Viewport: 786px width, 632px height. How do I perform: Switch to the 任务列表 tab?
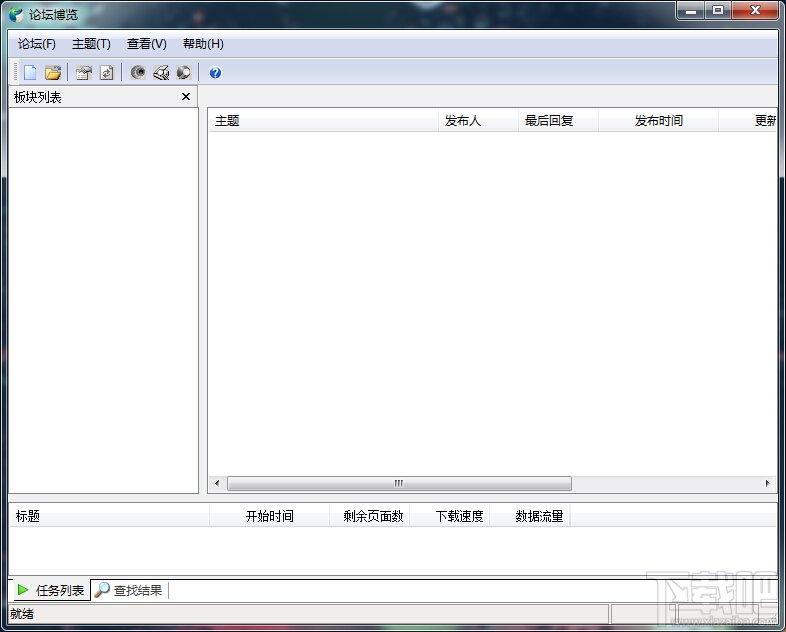[x=50, y=590]
